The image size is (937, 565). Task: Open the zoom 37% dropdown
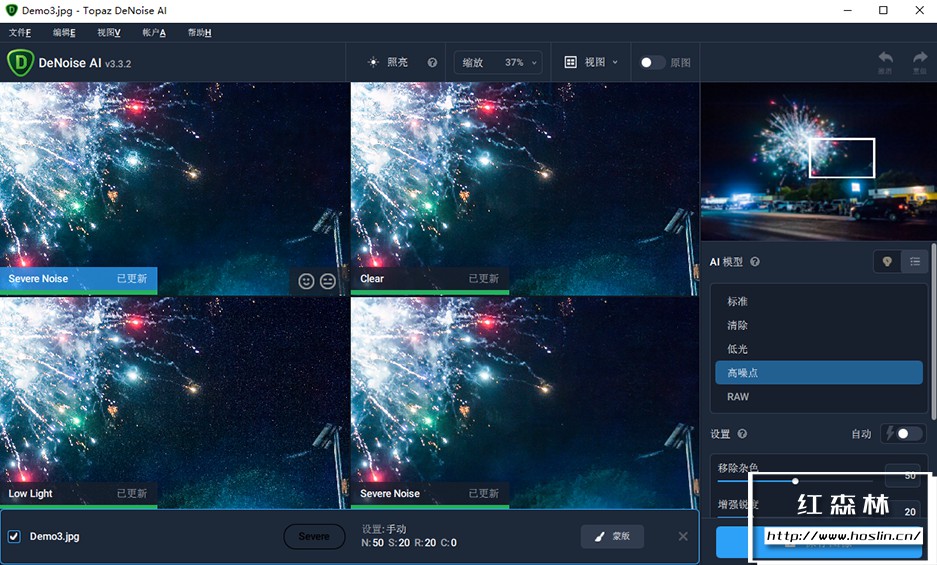498,62
